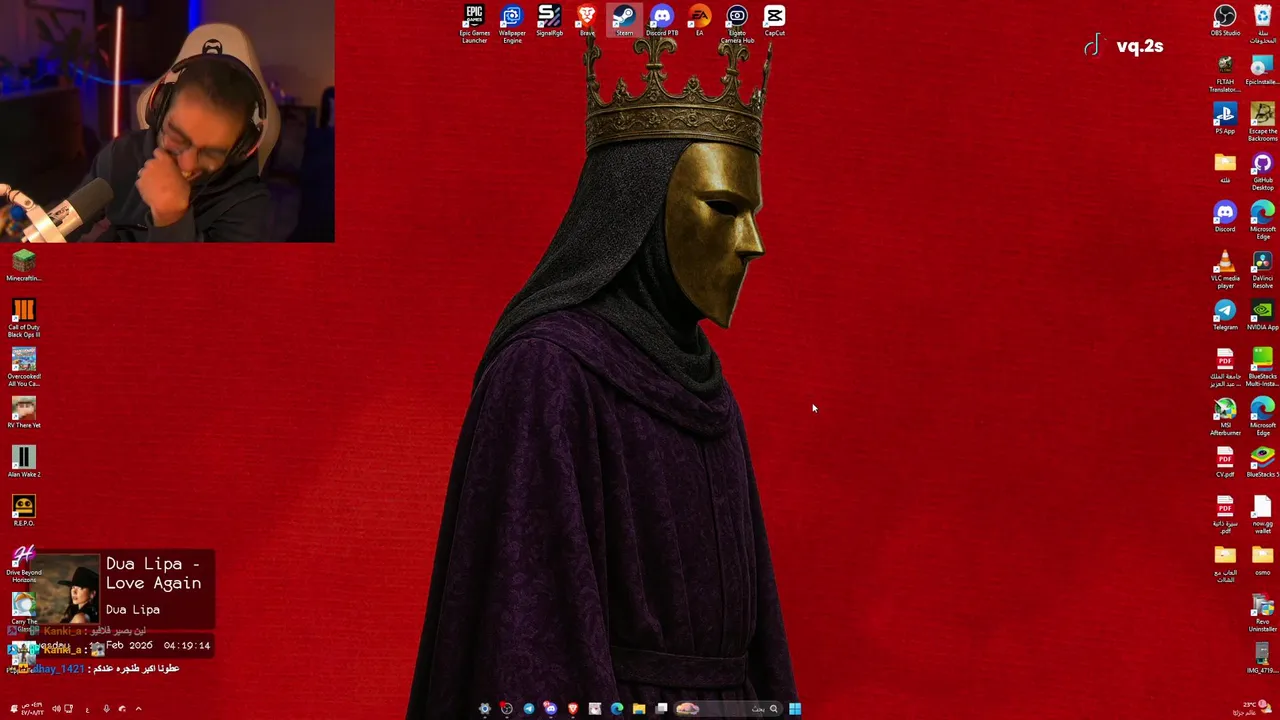
Task: Select the FLTAH Translator shortcut
Action: tap(1225, 74)
